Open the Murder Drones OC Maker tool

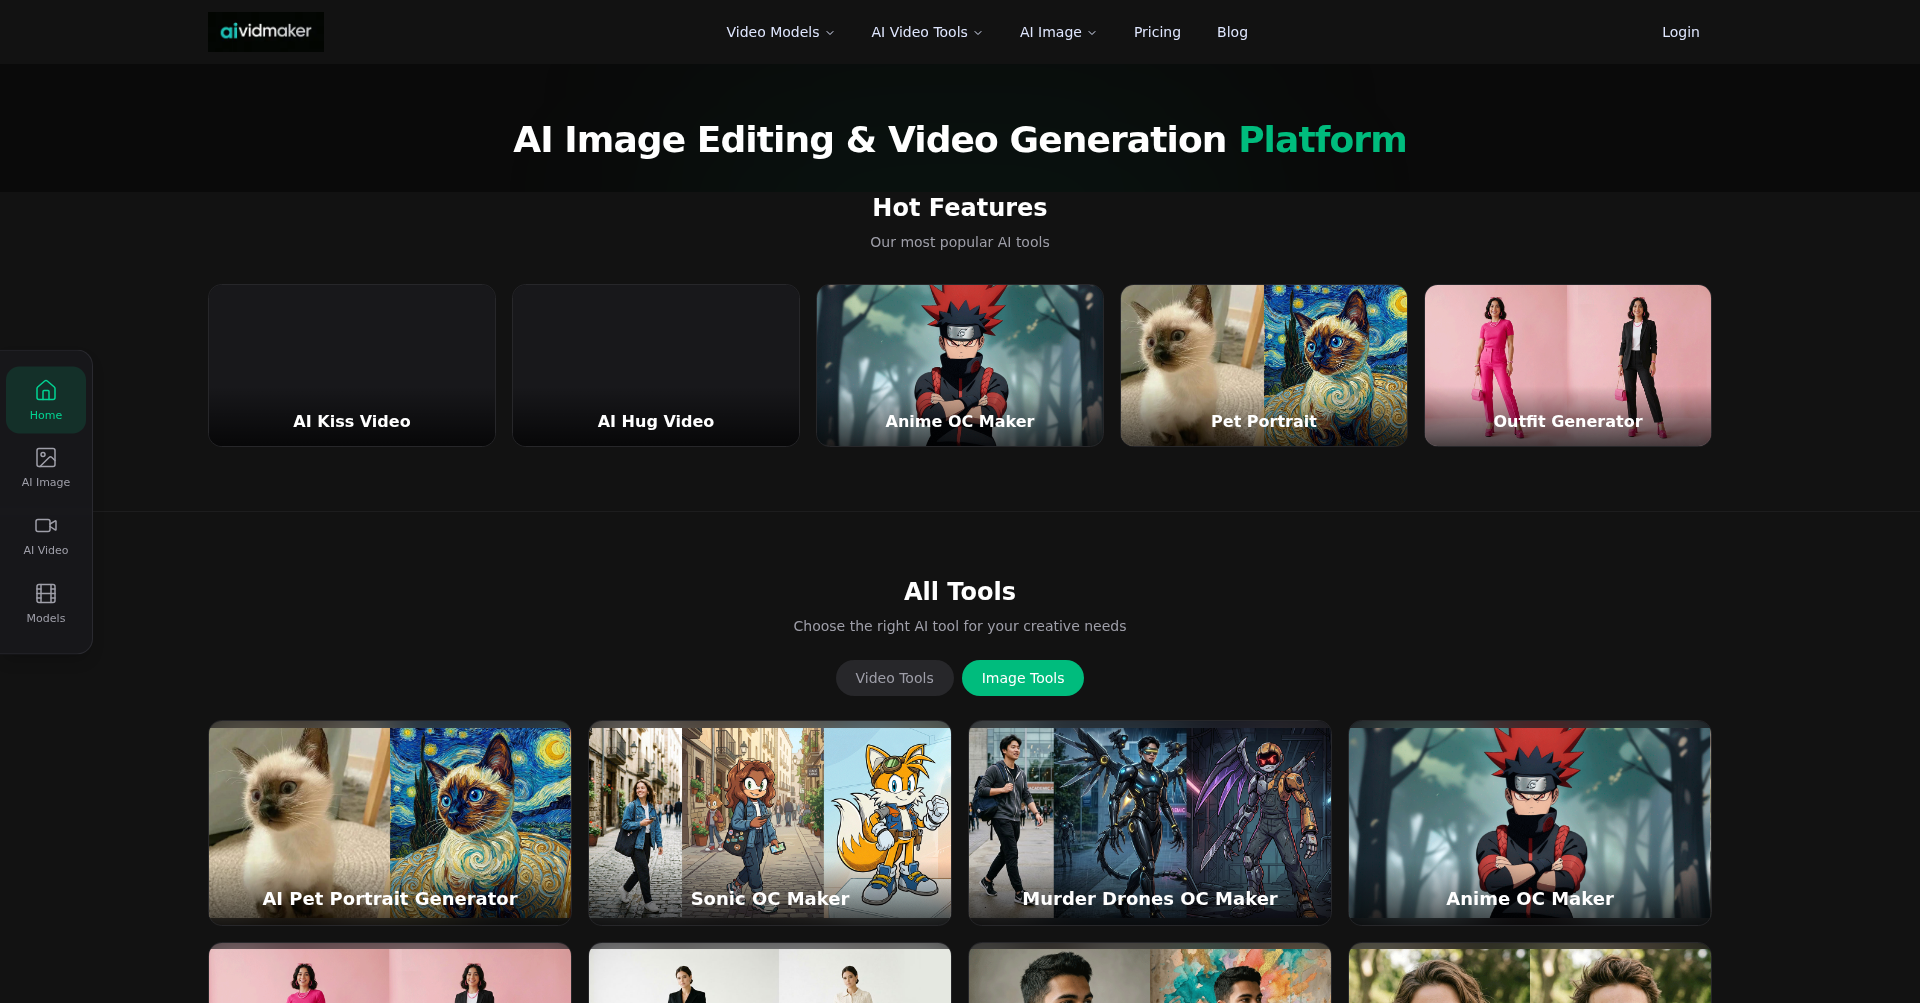pos(1149,822)
